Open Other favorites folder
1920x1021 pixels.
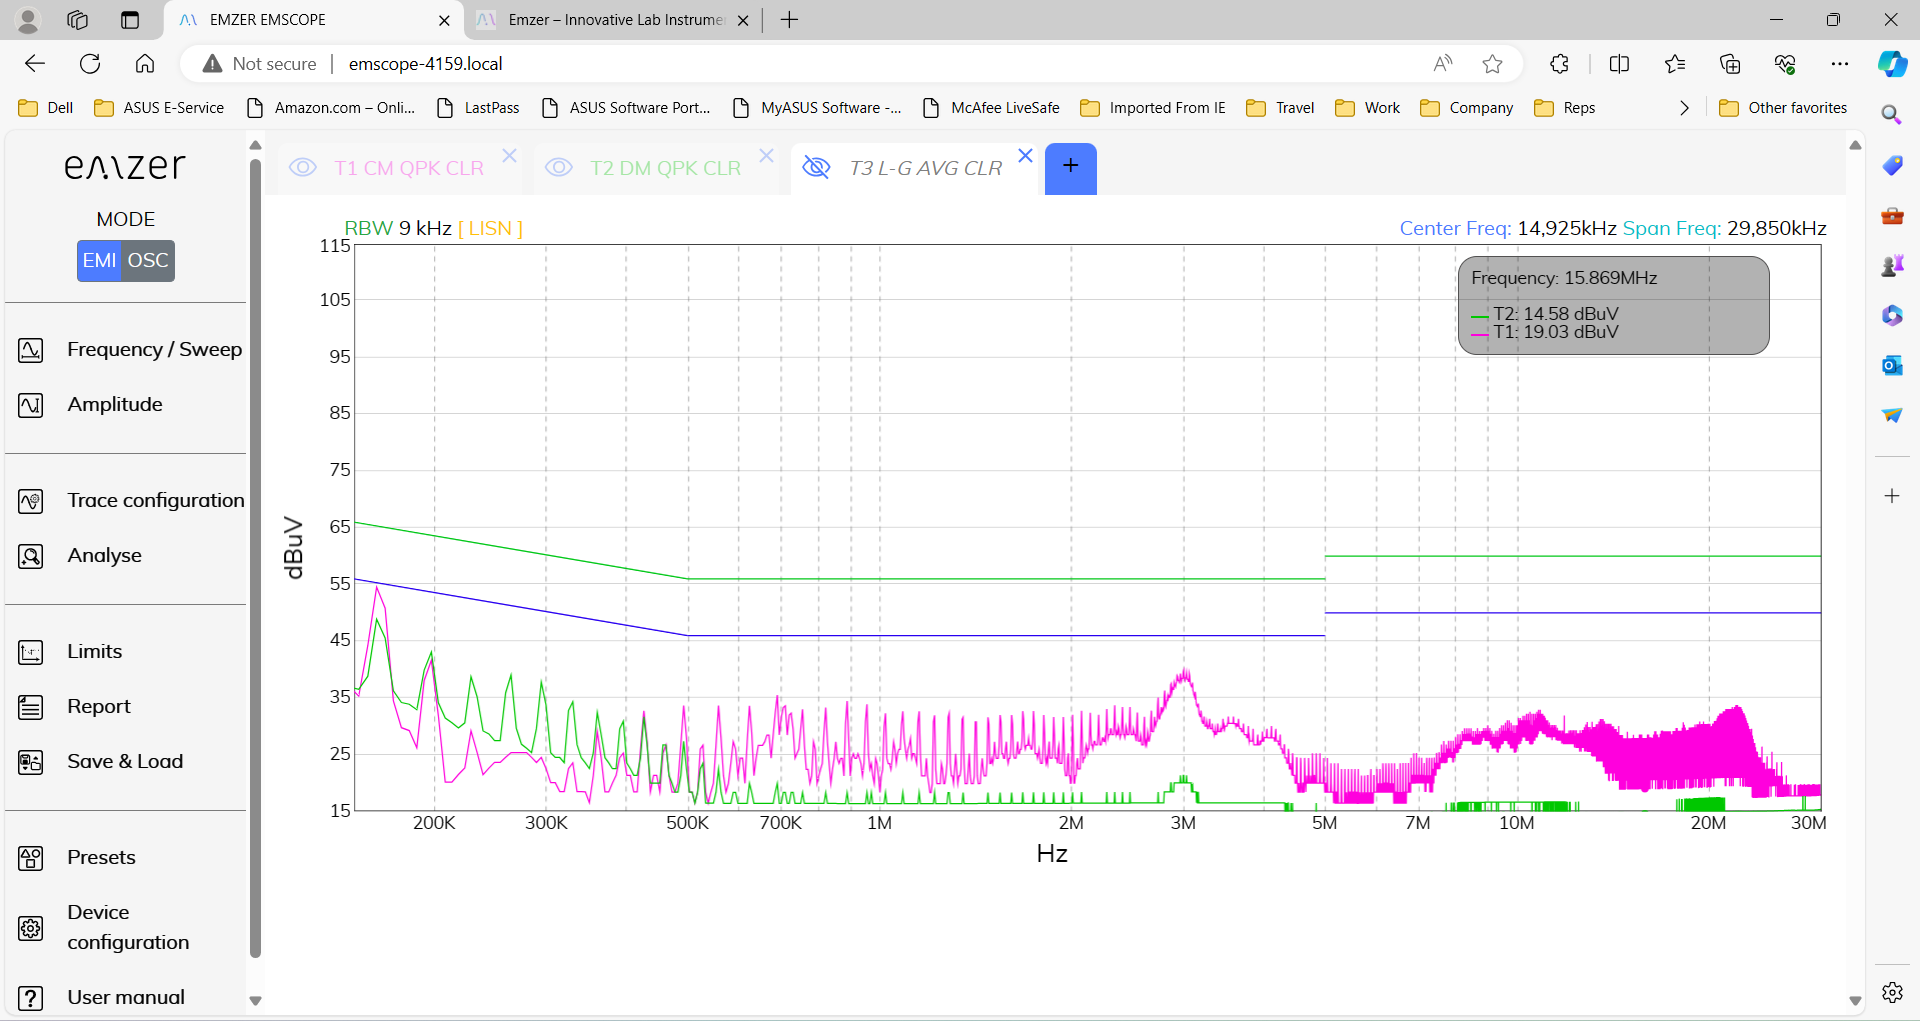[1783, 108]
